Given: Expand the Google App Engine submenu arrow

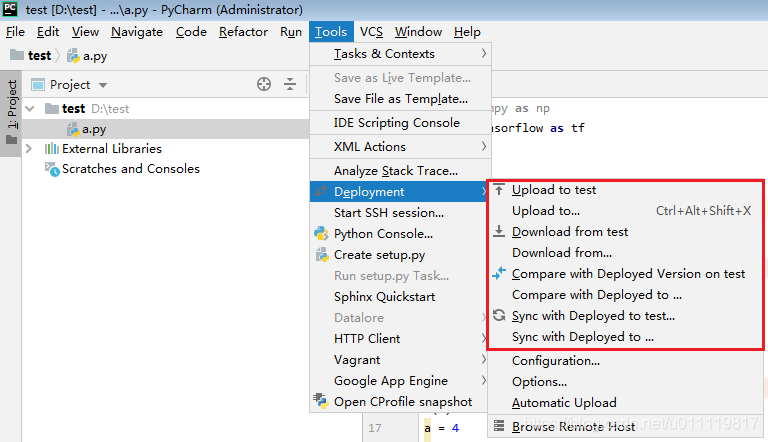Looking at the screenshot, I should click(483, 380).
